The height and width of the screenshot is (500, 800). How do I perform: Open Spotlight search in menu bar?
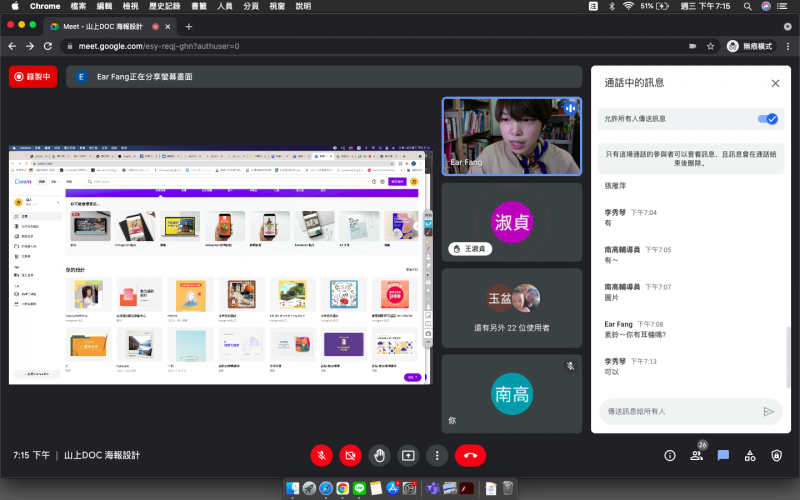click(747, 6)
